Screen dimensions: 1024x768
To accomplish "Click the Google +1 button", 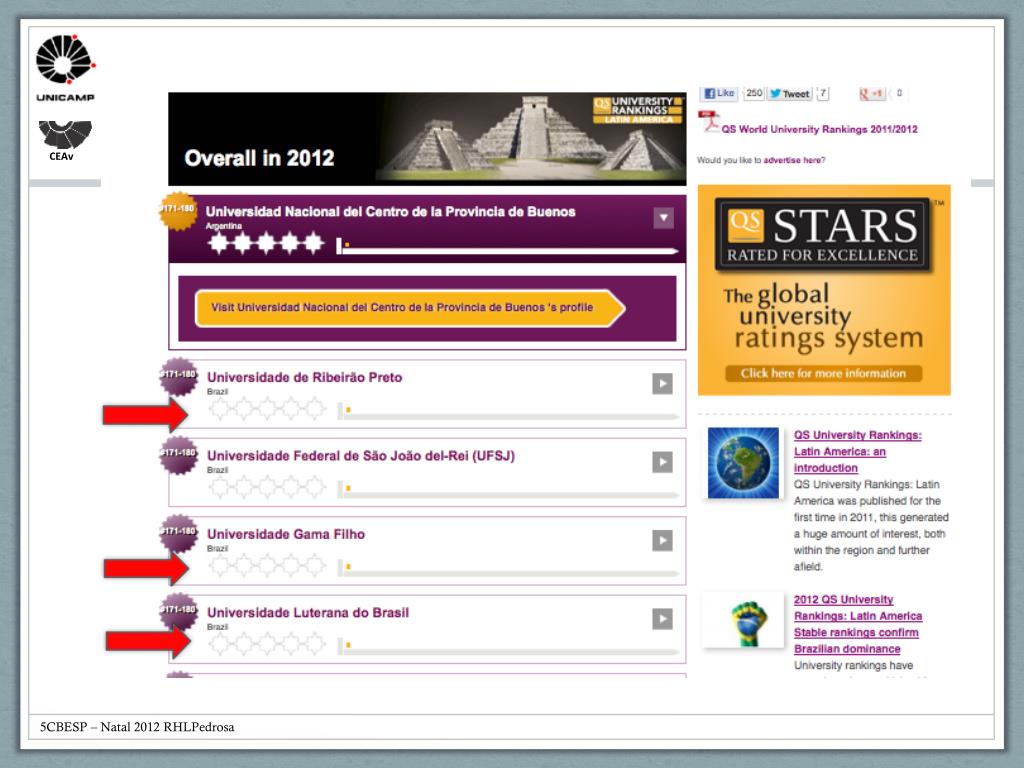I will point(871,93).
